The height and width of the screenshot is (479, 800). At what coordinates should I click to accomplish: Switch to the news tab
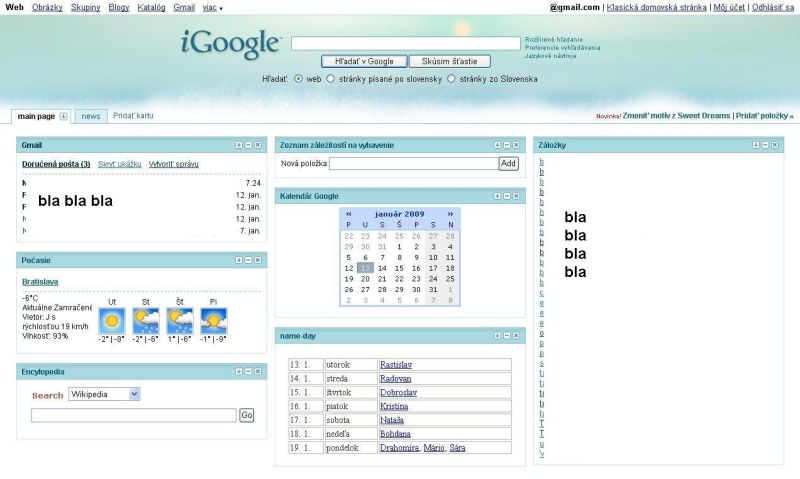click(x=91, y=116)
